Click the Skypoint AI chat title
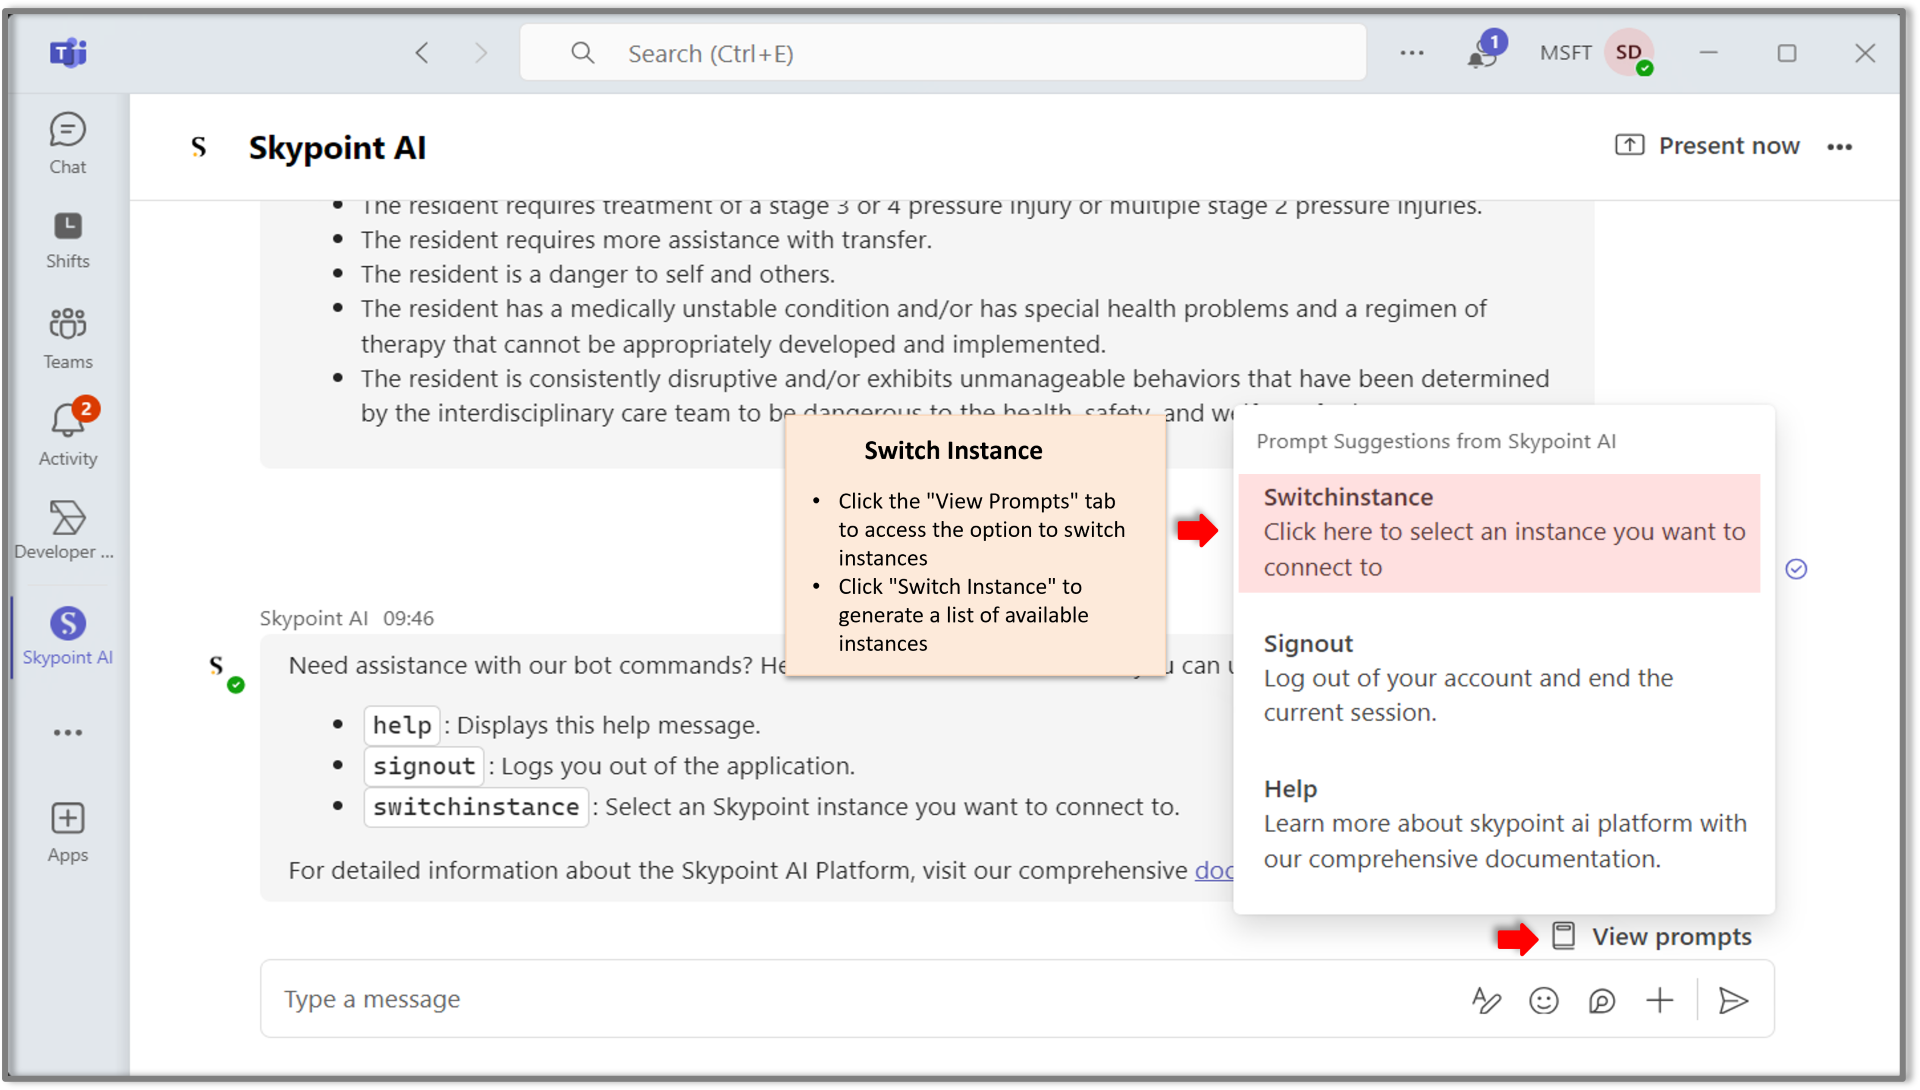The image size is (1920, 1090). point(337,147)
